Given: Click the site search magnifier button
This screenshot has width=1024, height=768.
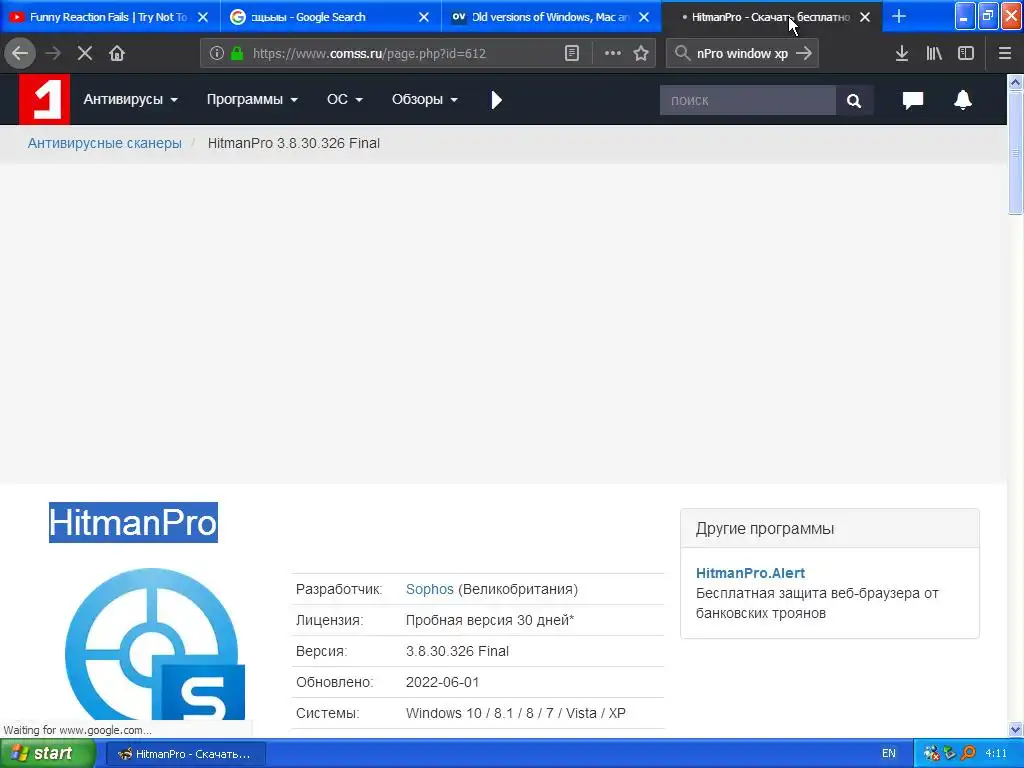Looking at the screenshot, I should pos(854,101).
